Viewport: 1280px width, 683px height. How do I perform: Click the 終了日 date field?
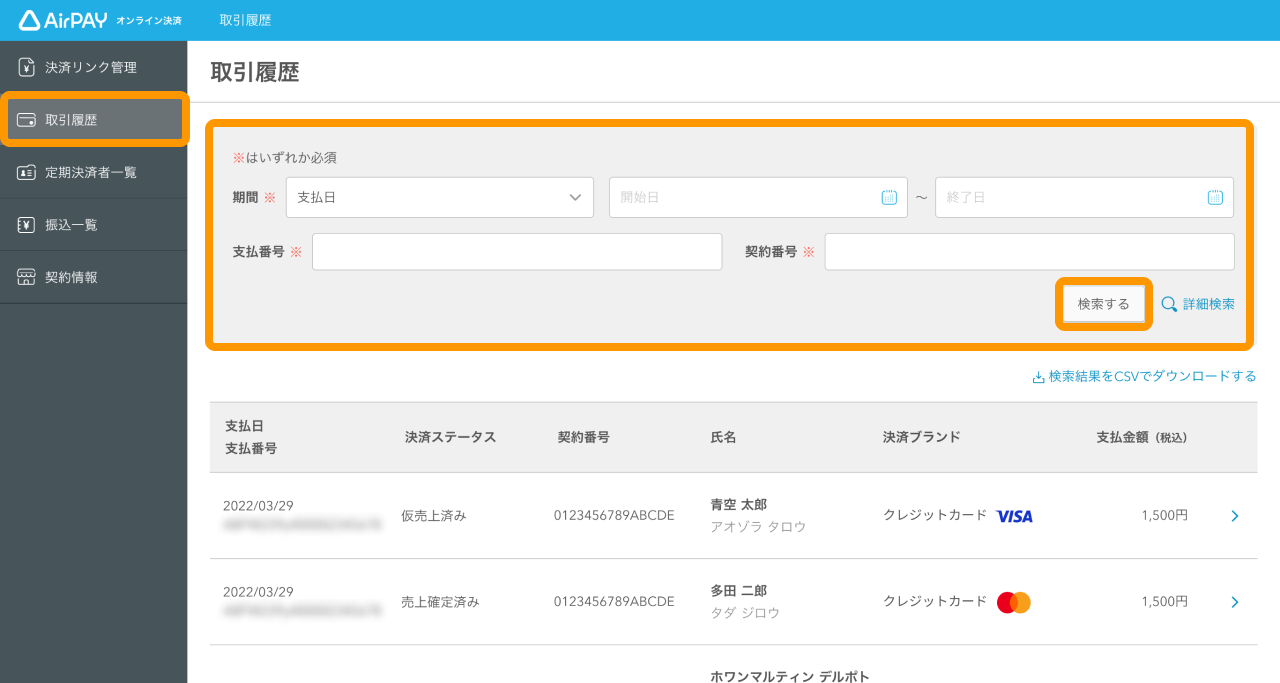pos(1084,197)
